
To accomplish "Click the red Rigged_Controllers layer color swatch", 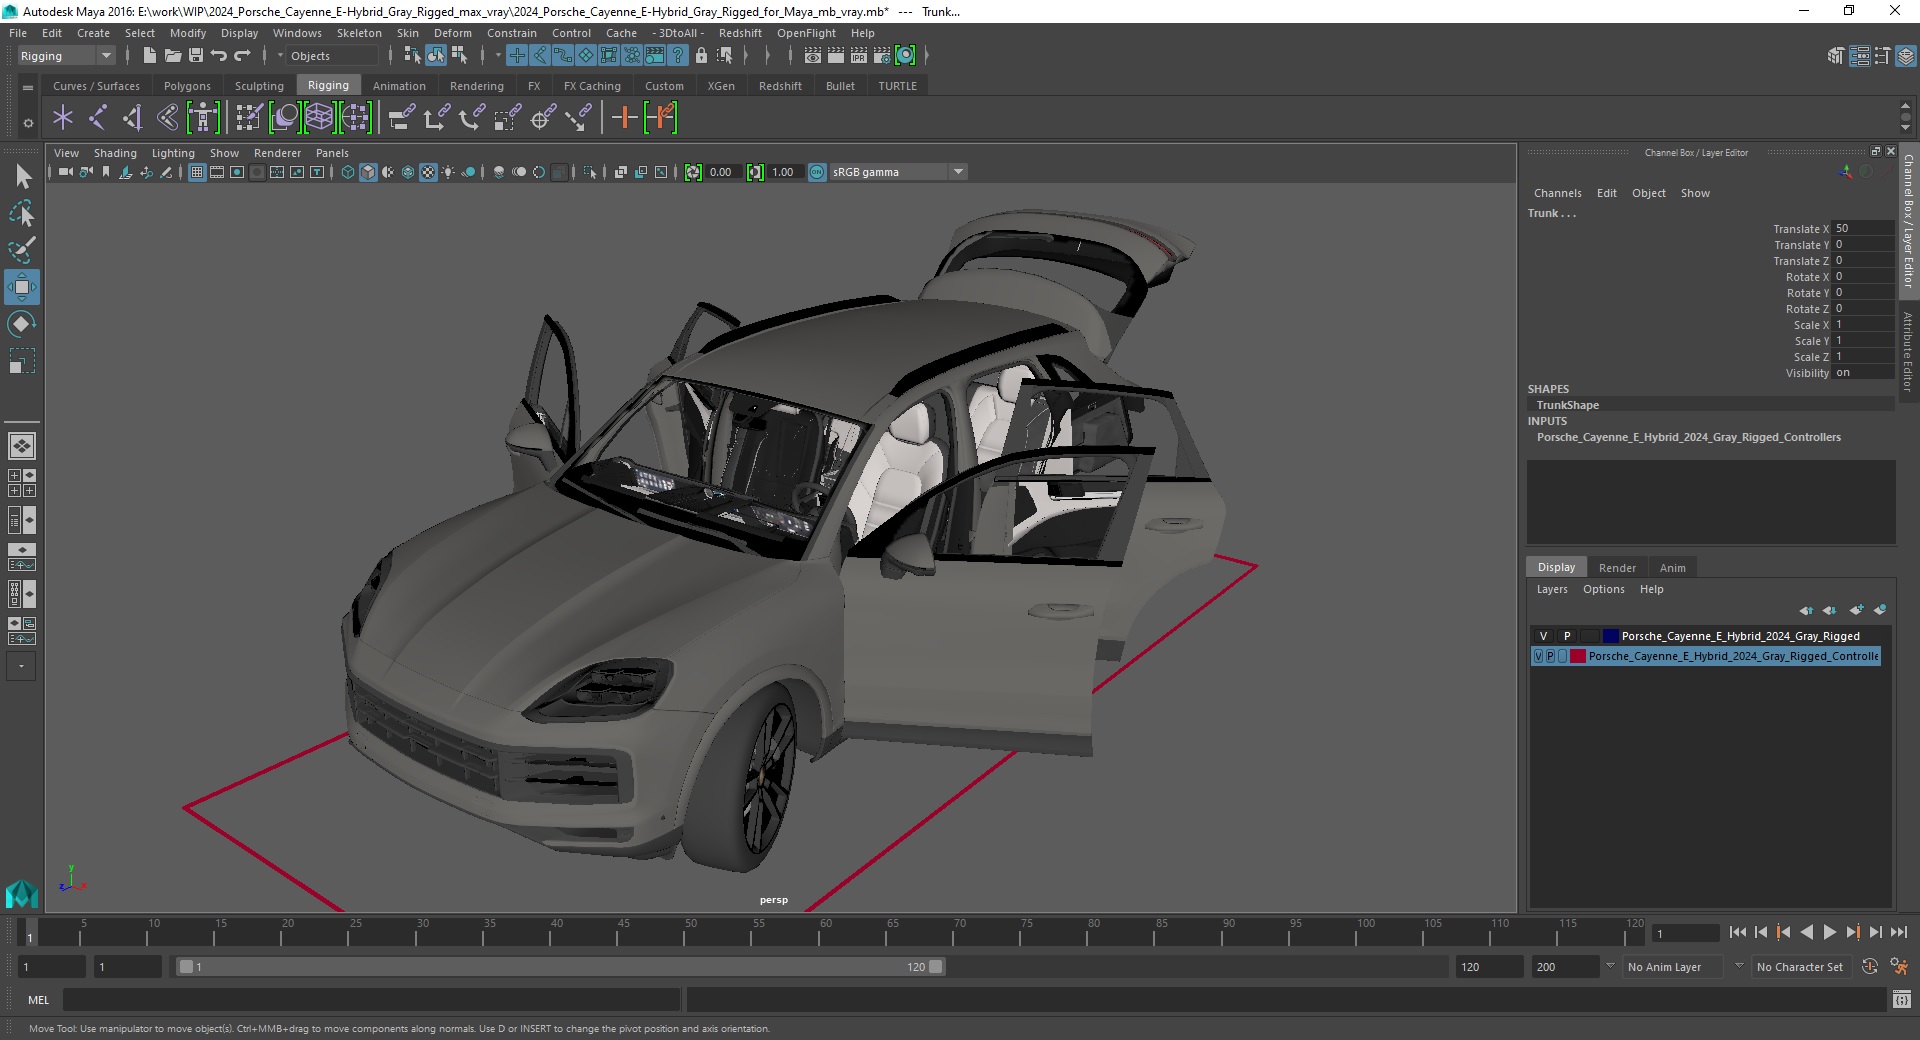I will 1577,656.
